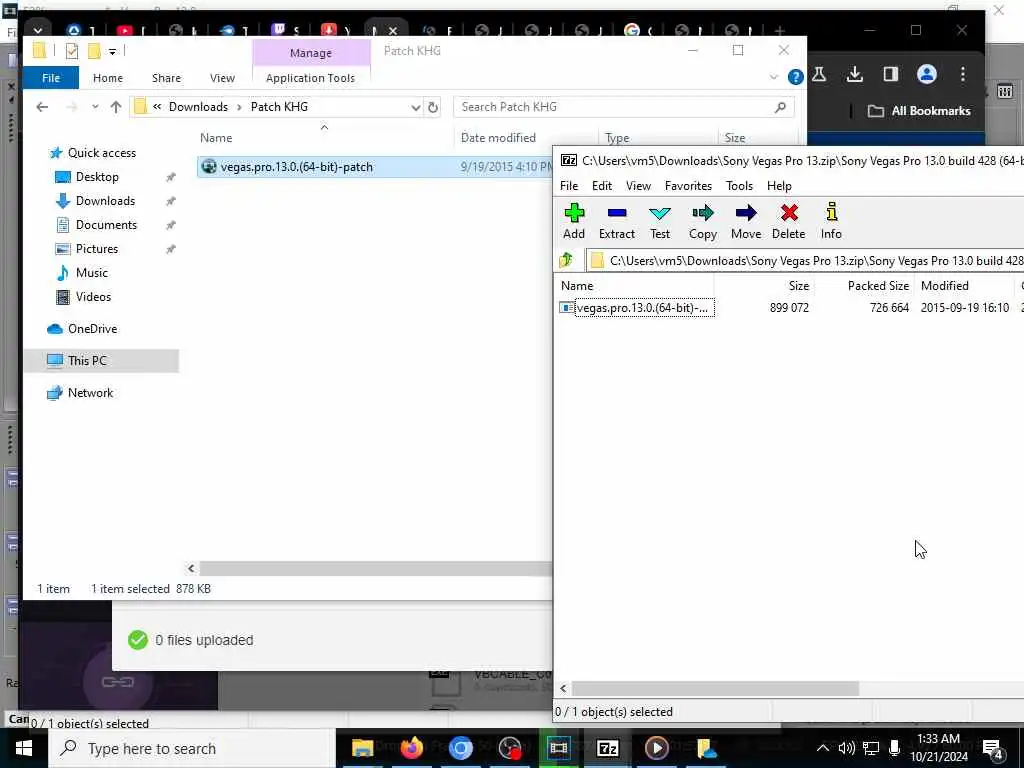1024x768 pixels.
Task: Open Chrome three-dot menu
Action: point(963,74)
